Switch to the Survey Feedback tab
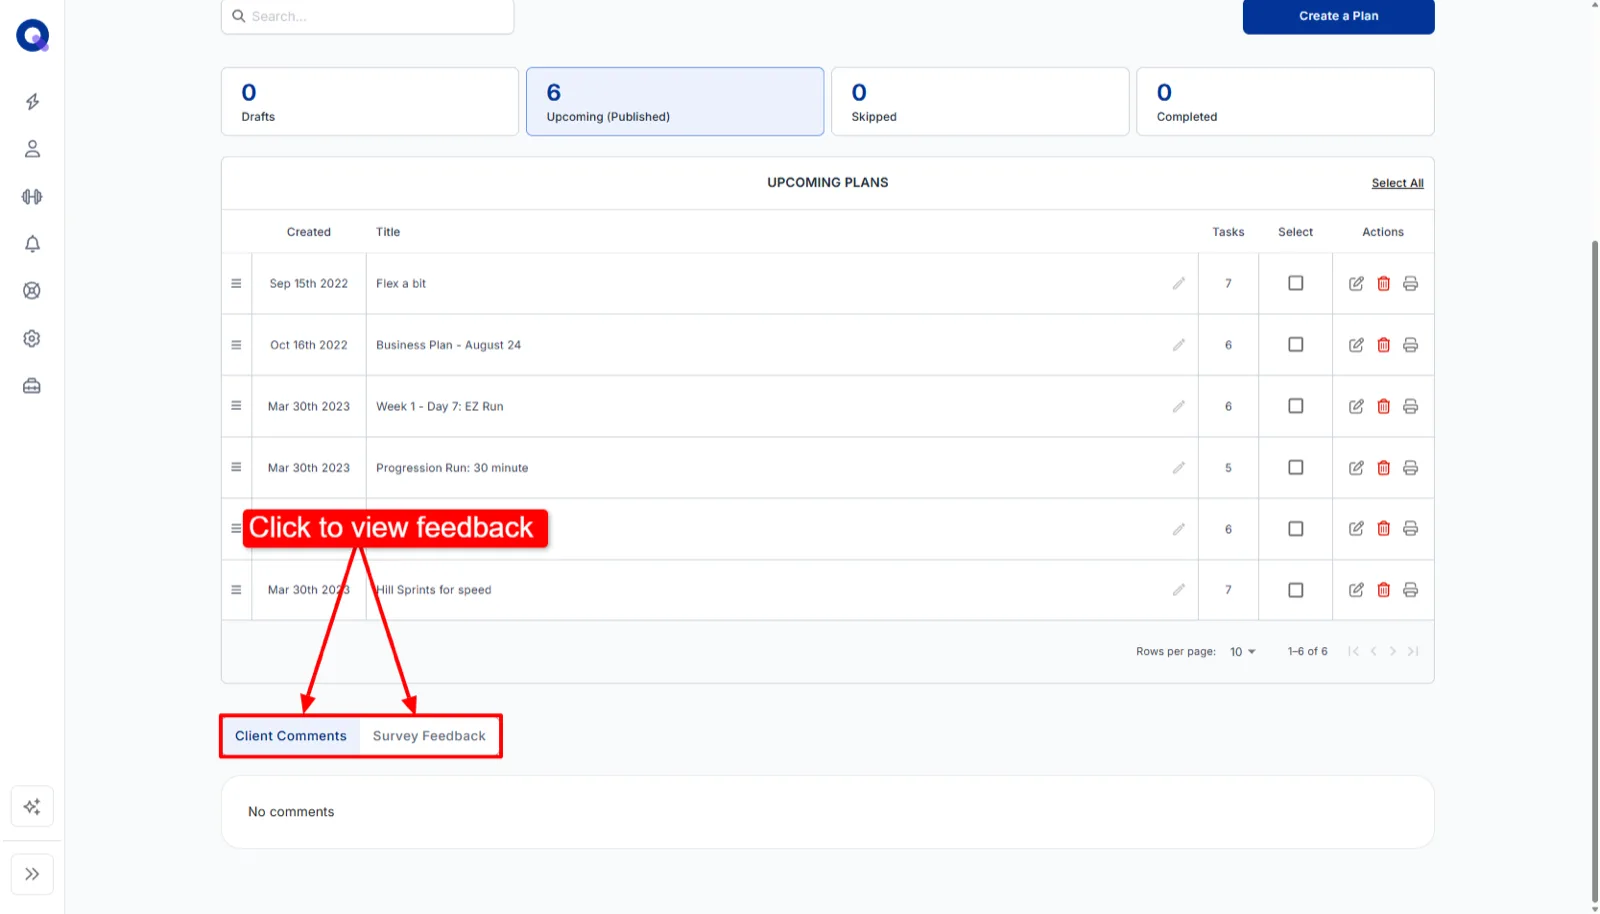This screenshot has height=914, width=1600. click(429, 736)
